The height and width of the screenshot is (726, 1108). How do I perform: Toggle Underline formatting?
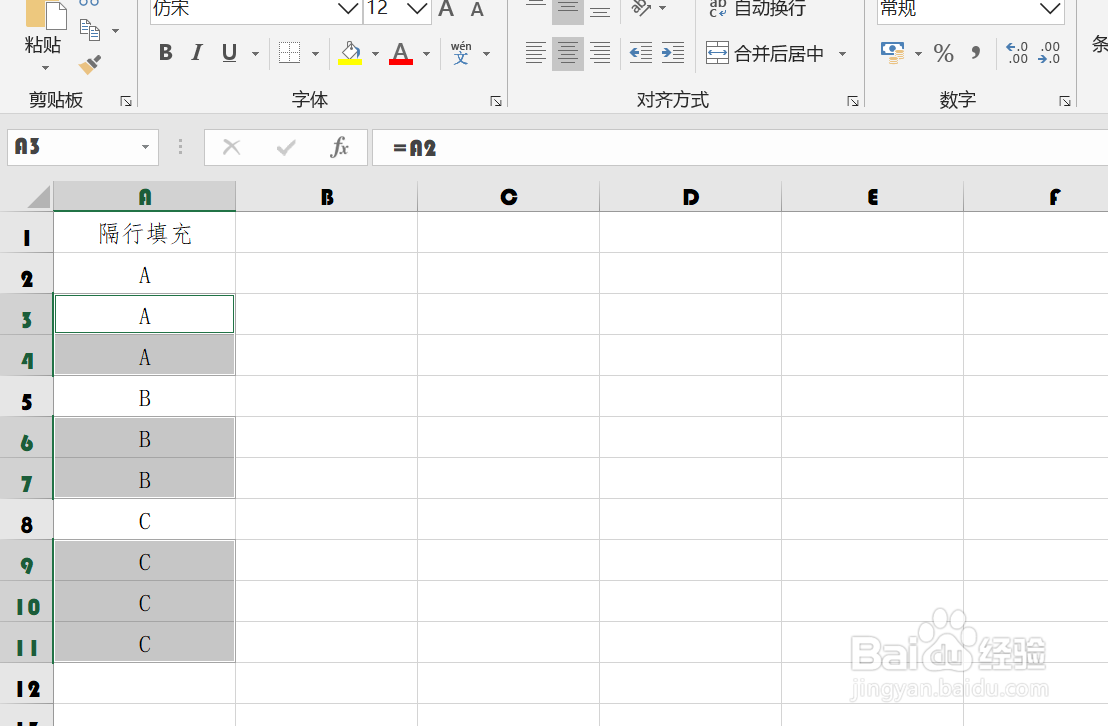(x=229, y=53)
